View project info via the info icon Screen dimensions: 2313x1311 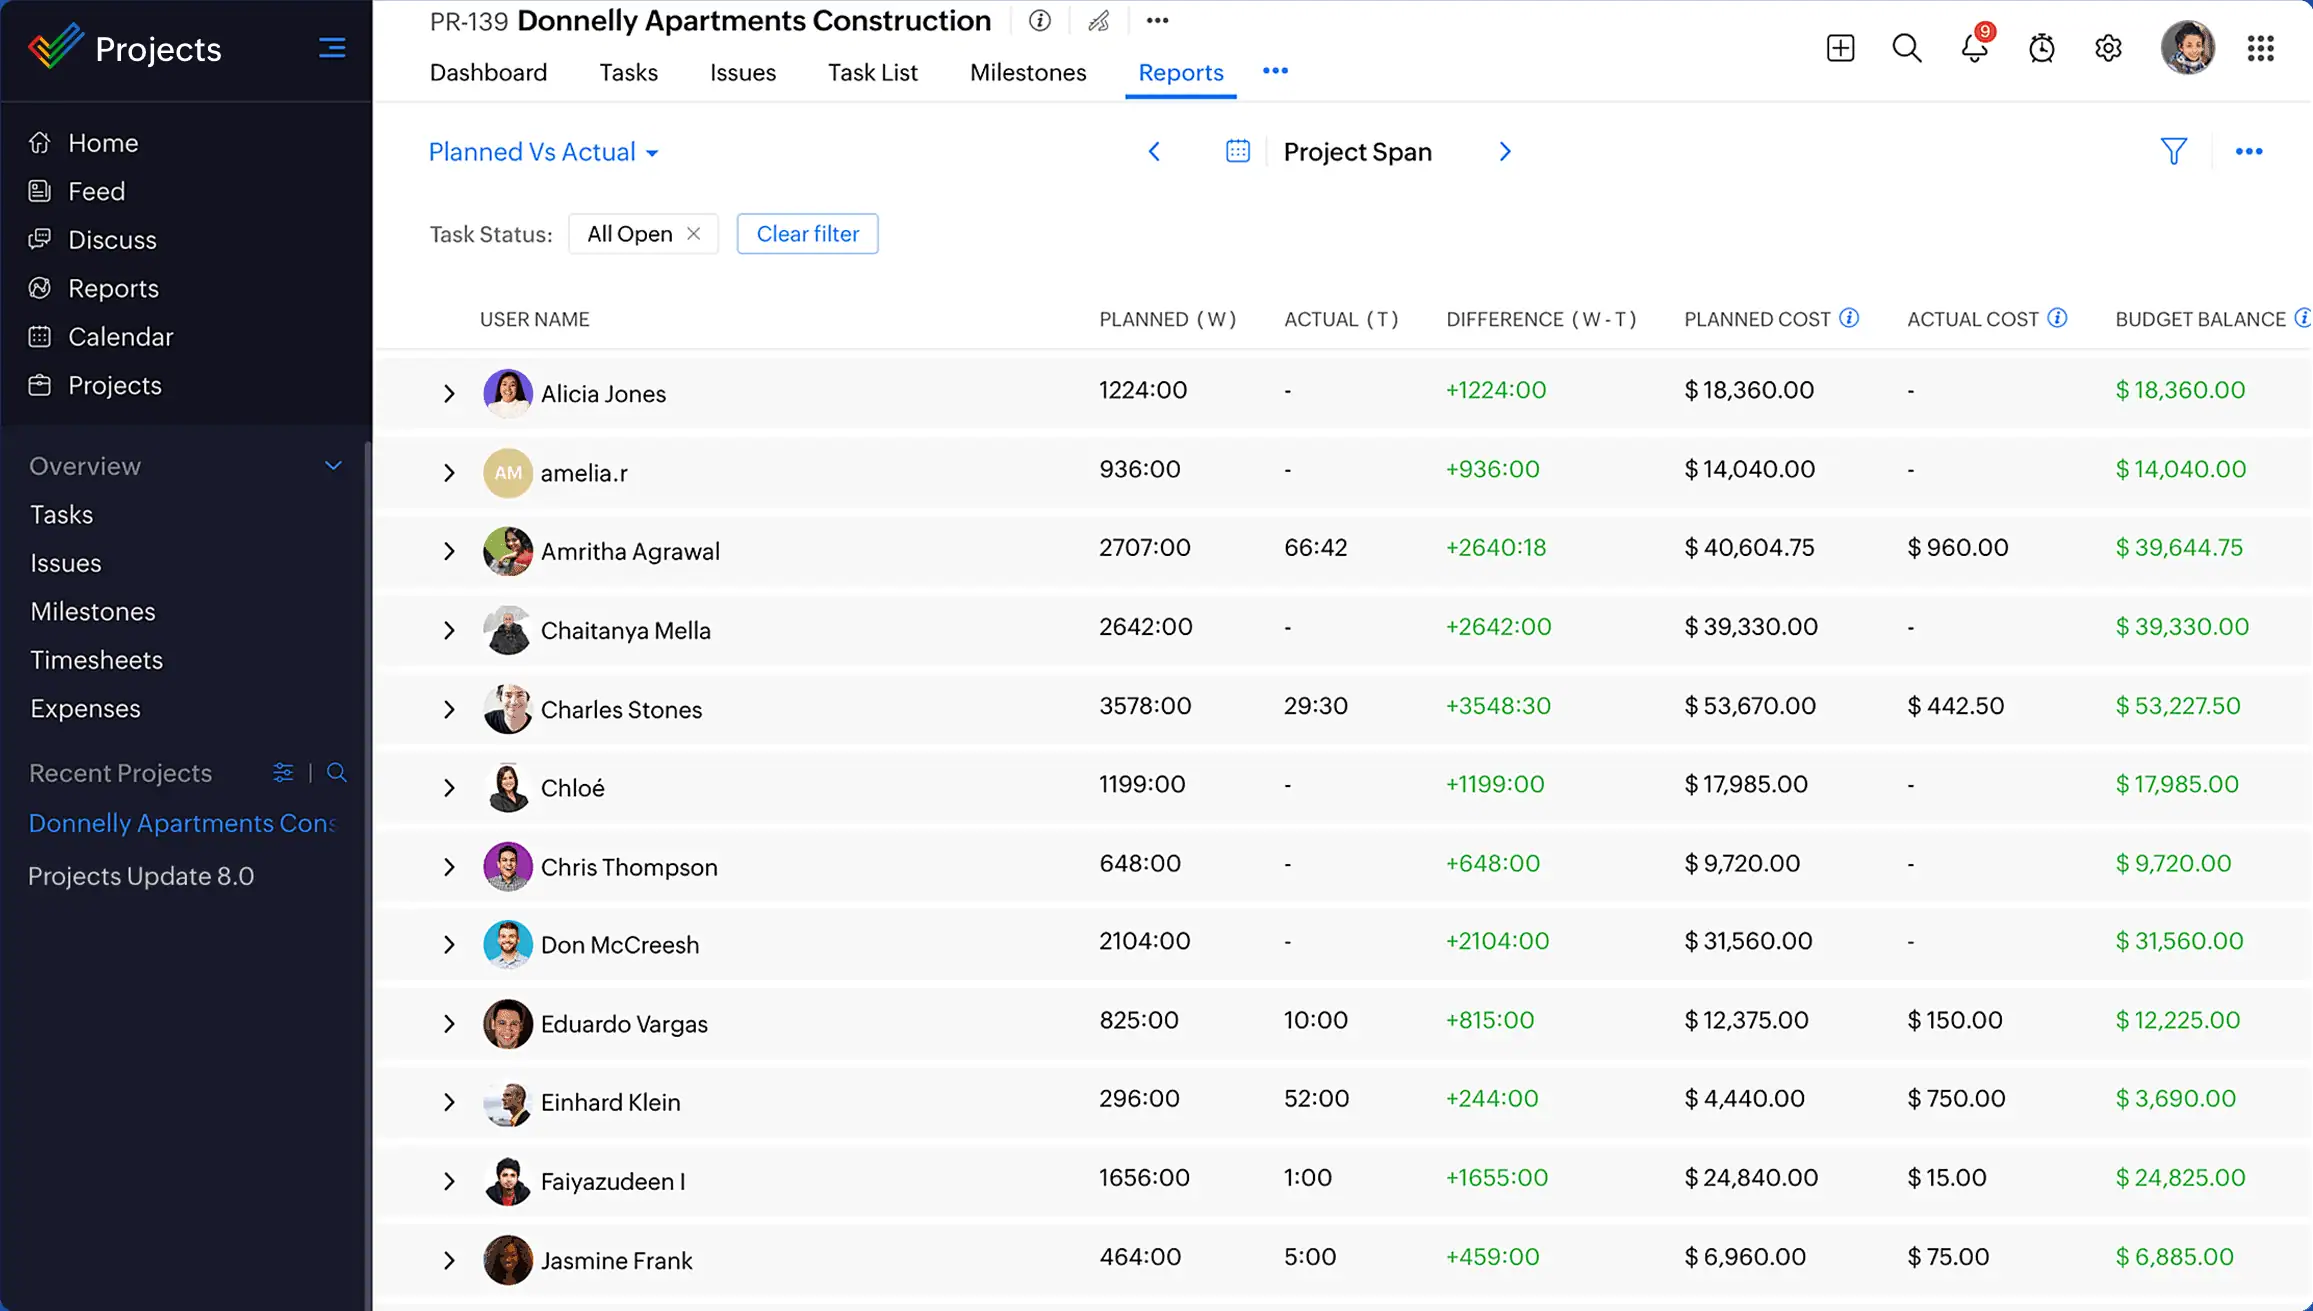tap(1039, 20)
